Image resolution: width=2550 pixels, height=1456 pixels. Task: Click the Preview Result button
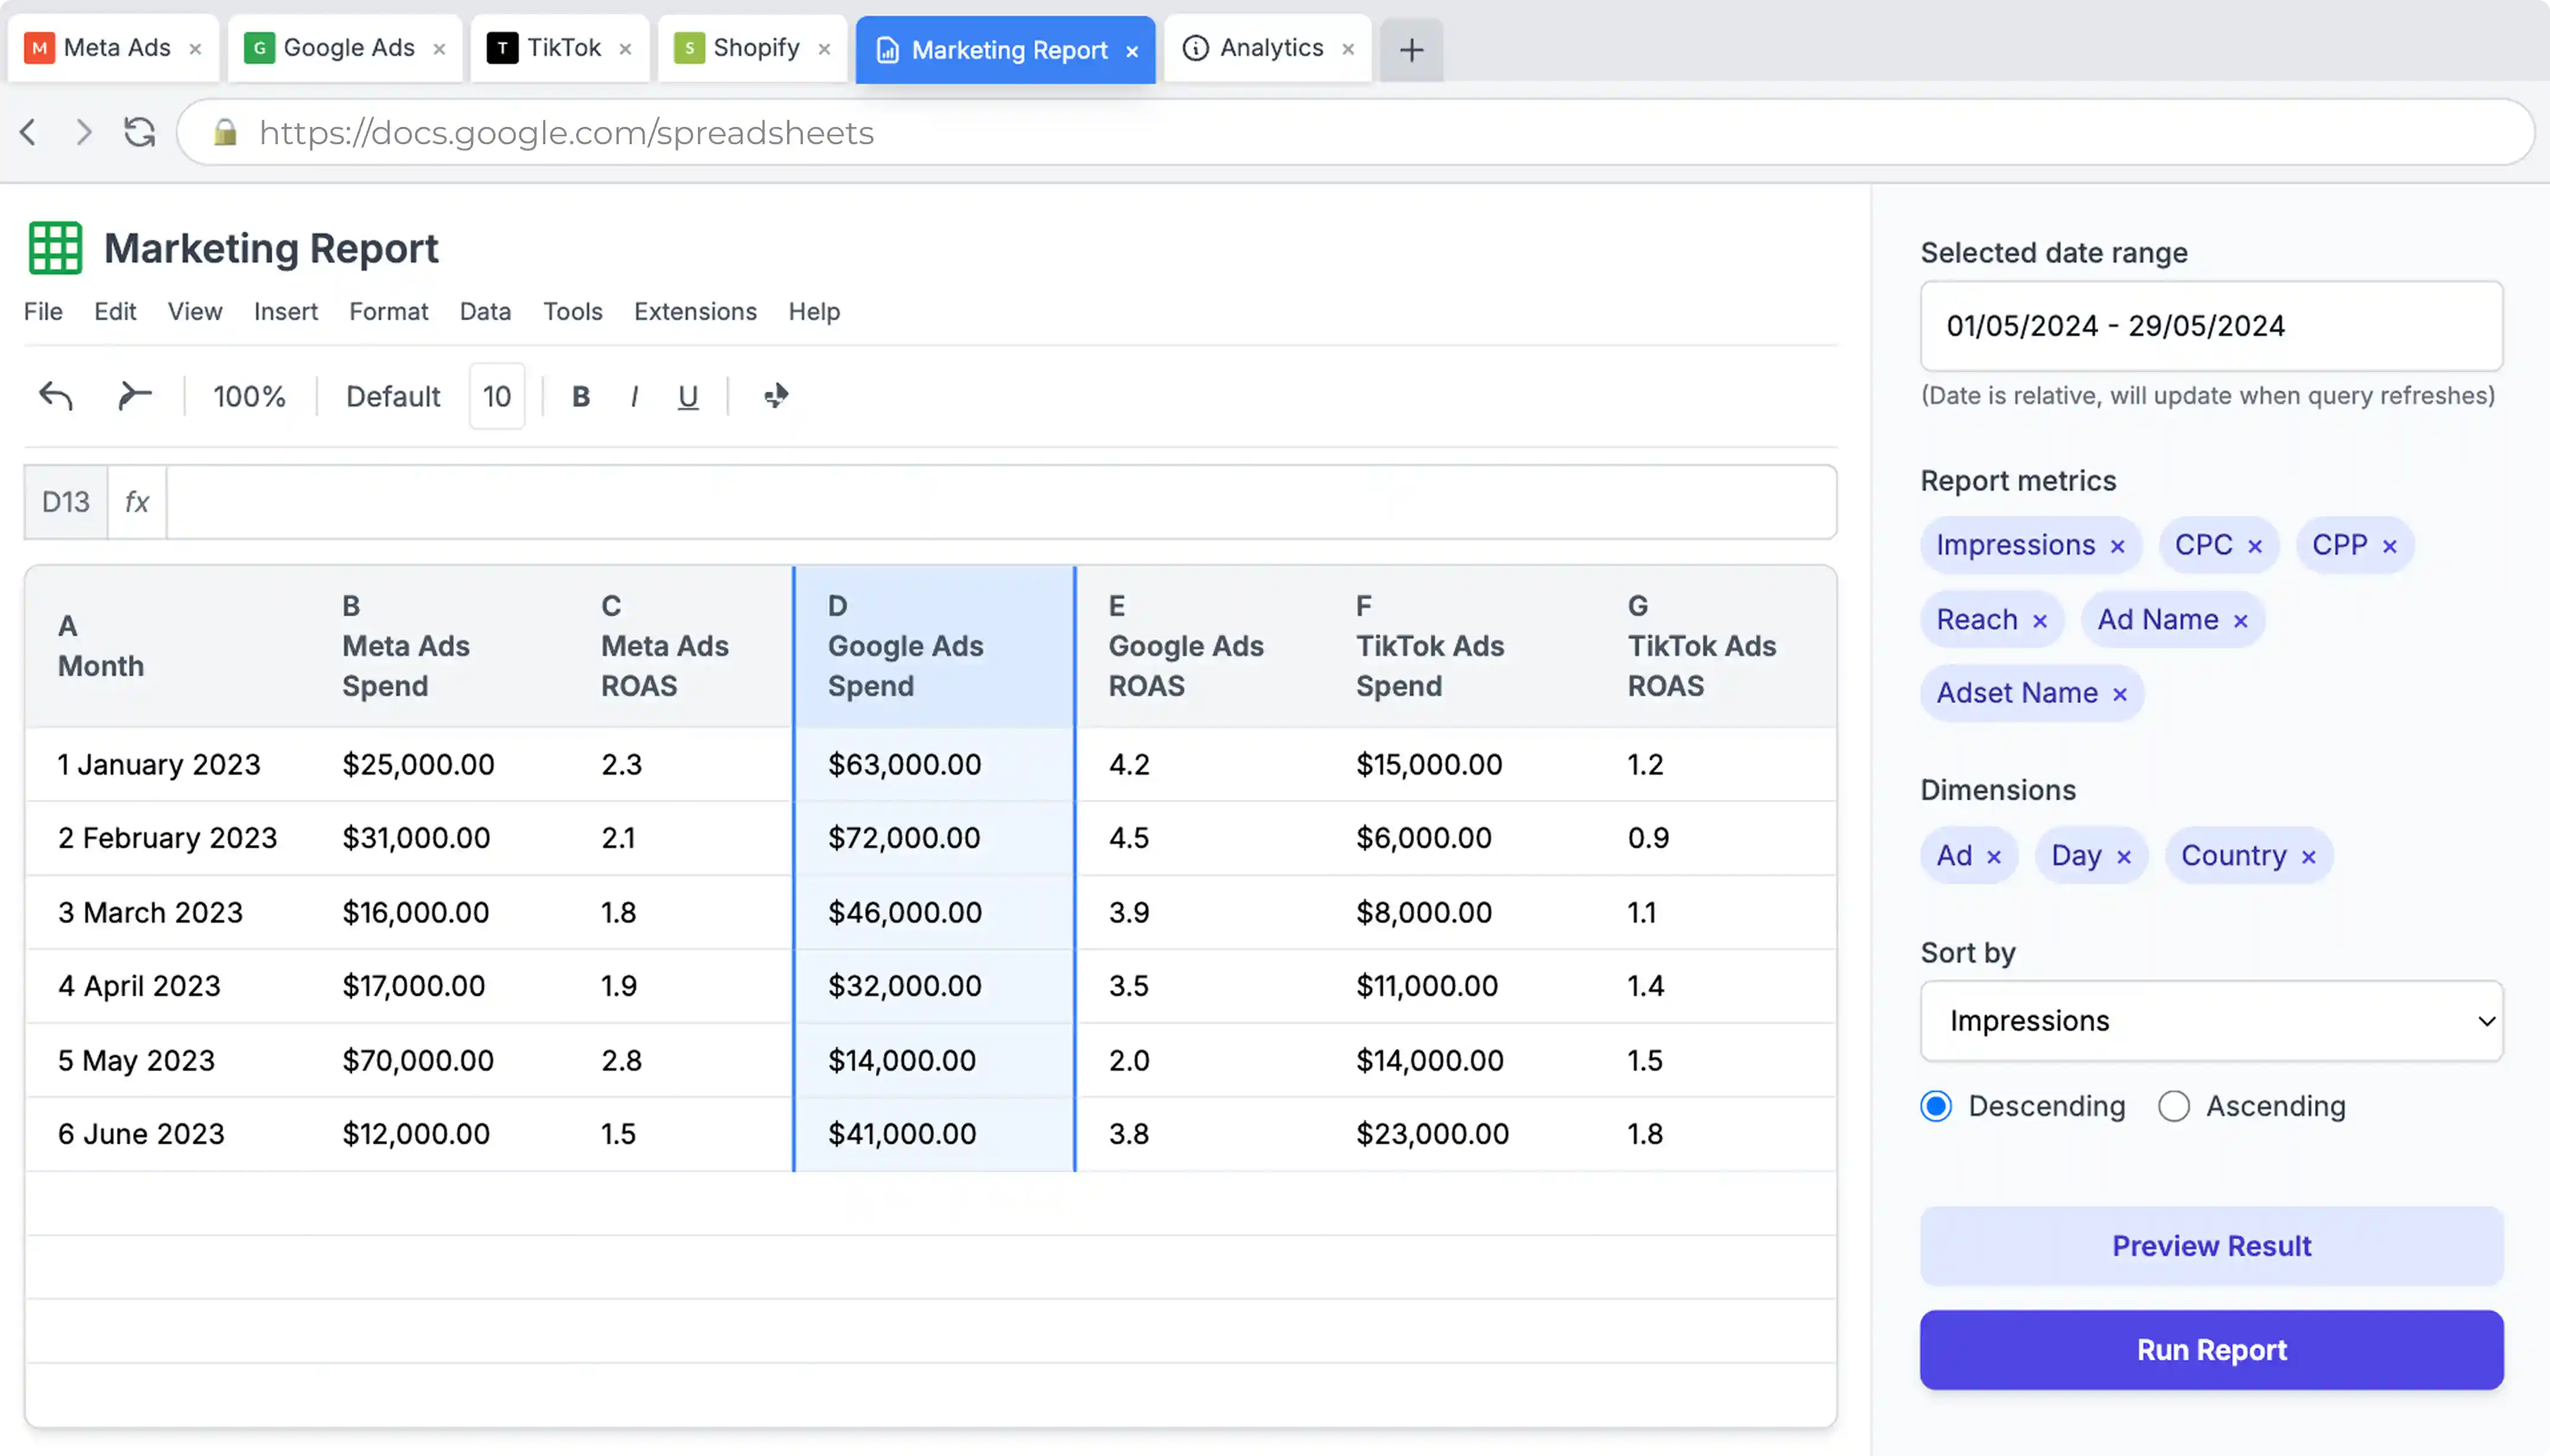2211,1246
